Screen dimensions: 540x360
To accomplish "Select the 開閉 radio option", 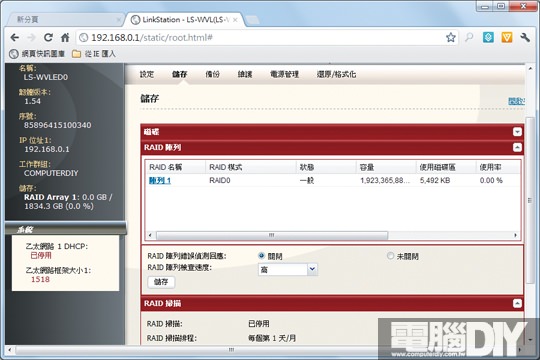I will tap(261, 256).
